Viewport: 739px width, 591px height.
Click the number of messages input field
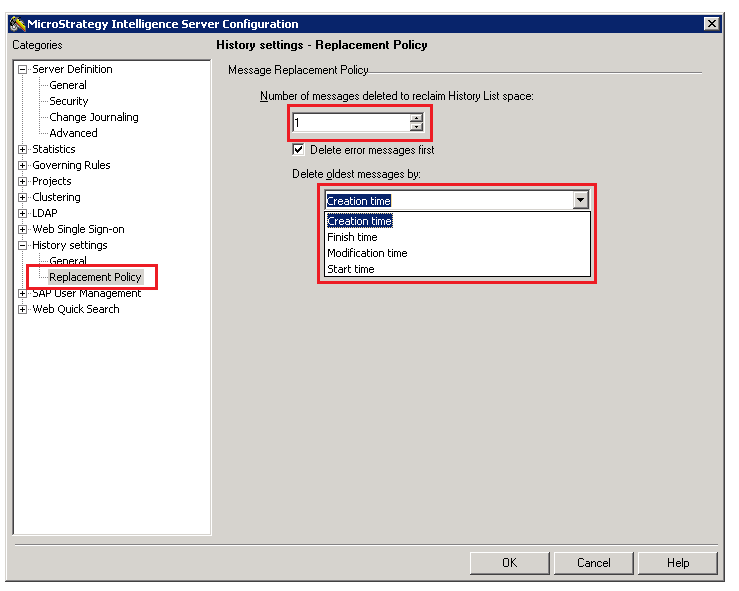[x=350, y=123]
